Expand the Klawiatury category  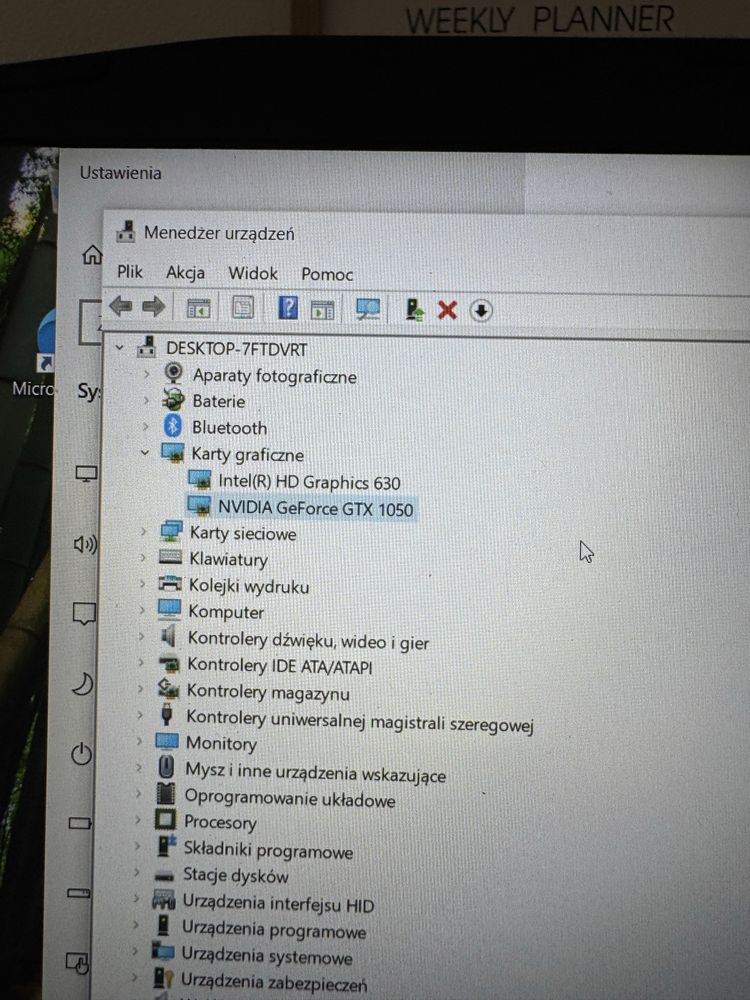click(143, 557)
